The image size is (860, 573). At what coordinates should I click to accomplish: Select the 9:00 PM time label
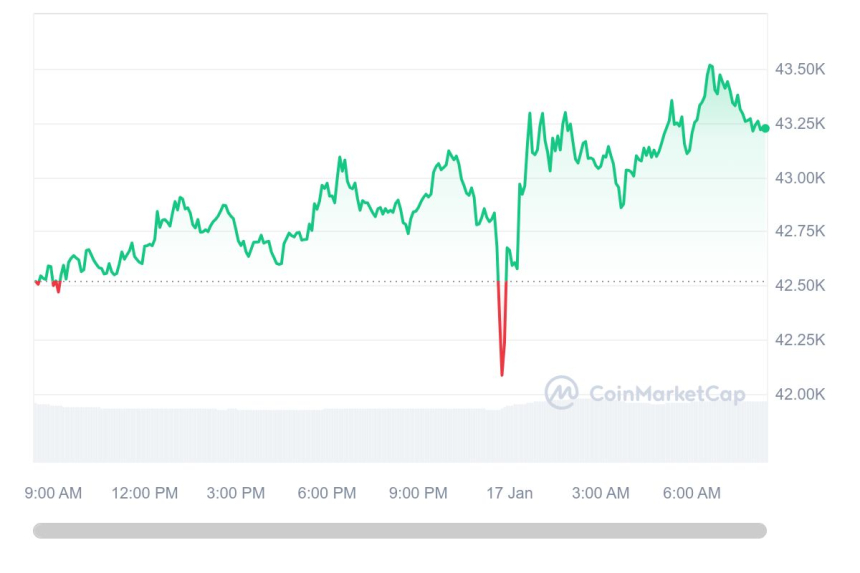coord(418,493)
